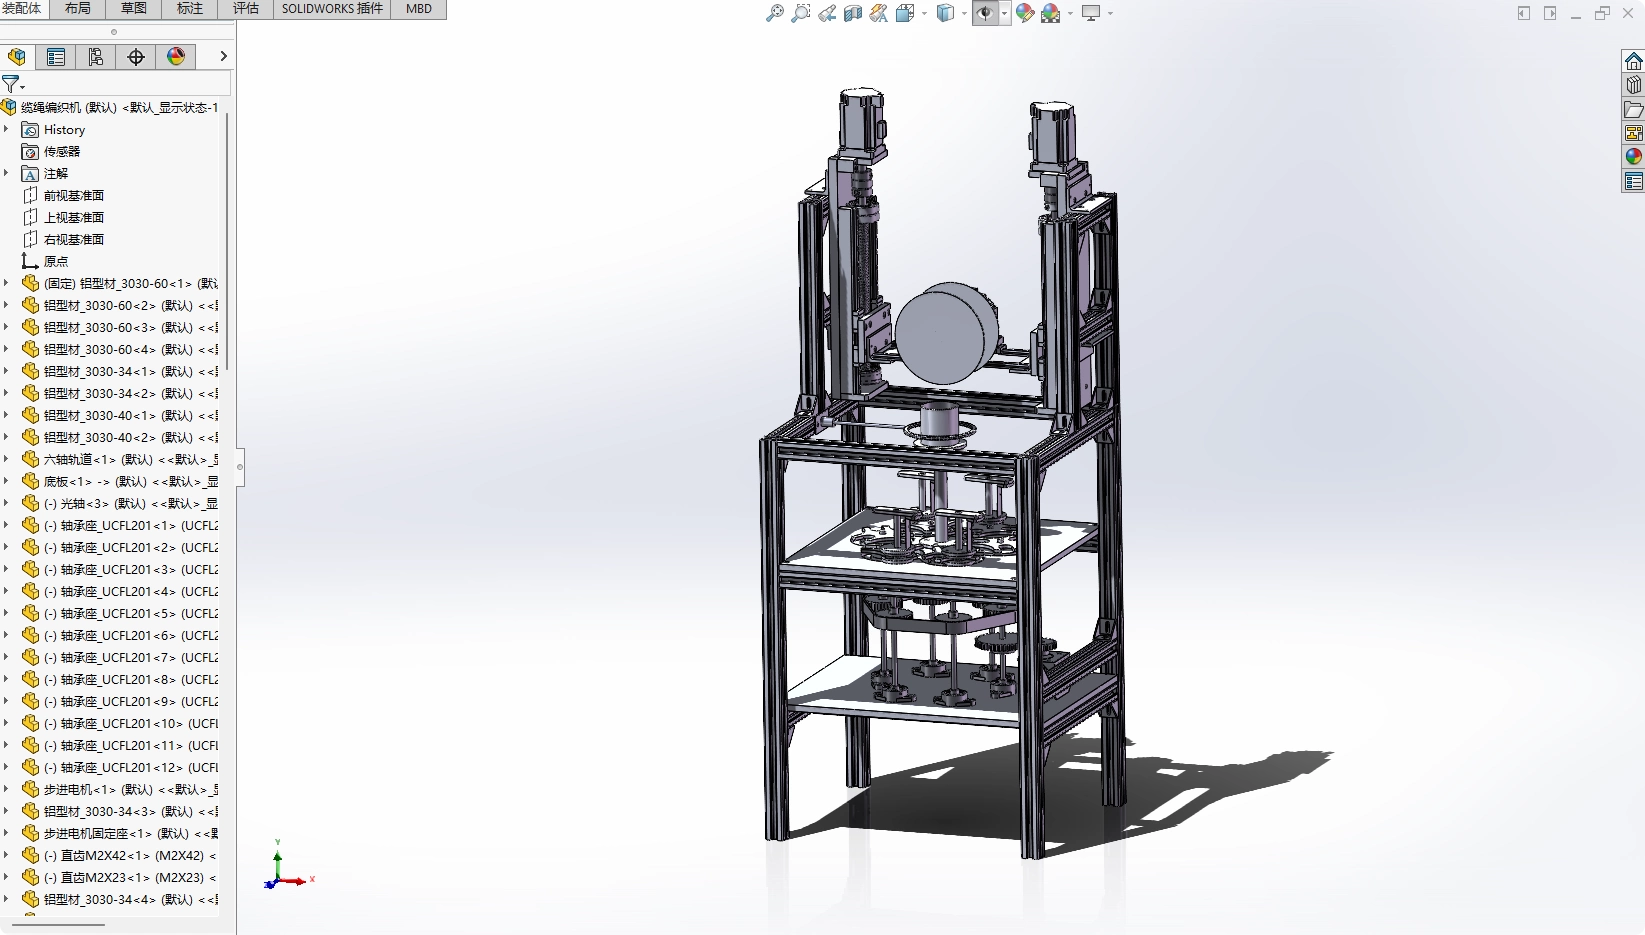This screenshot has width=1645, height=935.
Task: Select the 轴承座_UCFL201<12> component
Action: coord(120,768)
